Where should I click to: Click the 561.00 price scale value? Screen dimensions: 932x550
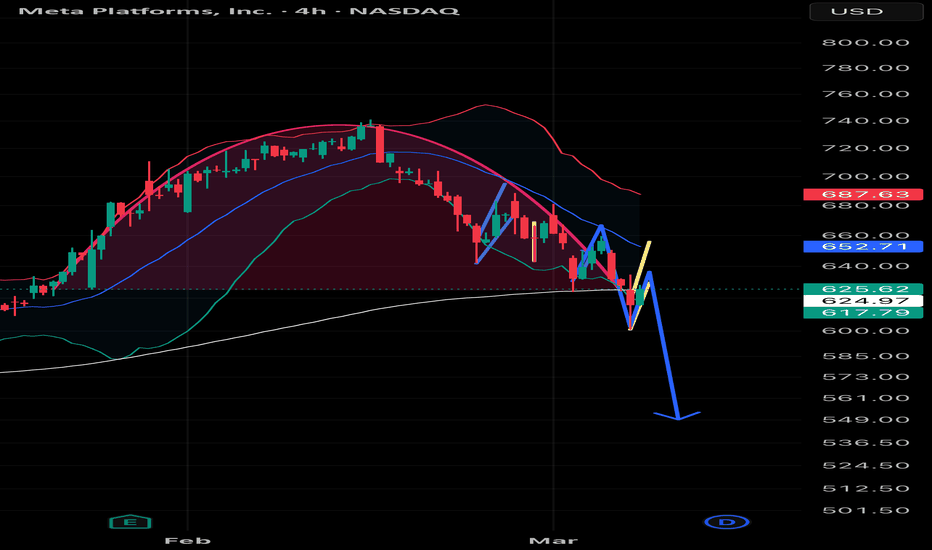tap(865, 398)
